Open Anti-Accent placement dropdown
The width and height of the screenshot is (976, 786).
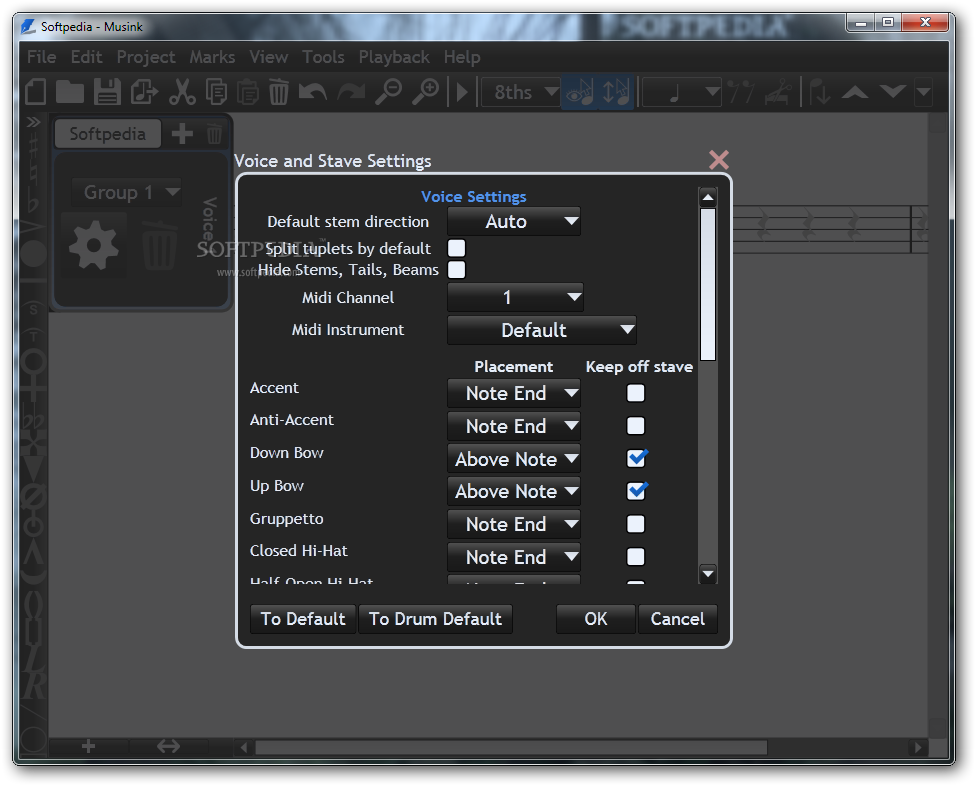pos(514,426)
